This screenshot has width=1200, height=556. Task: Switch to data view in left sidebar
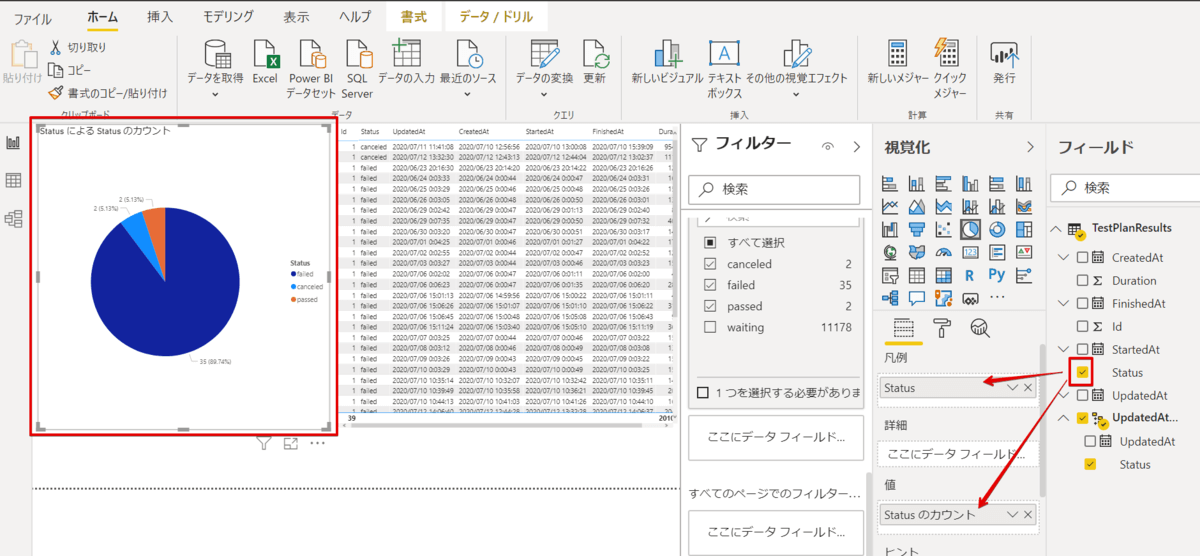[14, 180]
